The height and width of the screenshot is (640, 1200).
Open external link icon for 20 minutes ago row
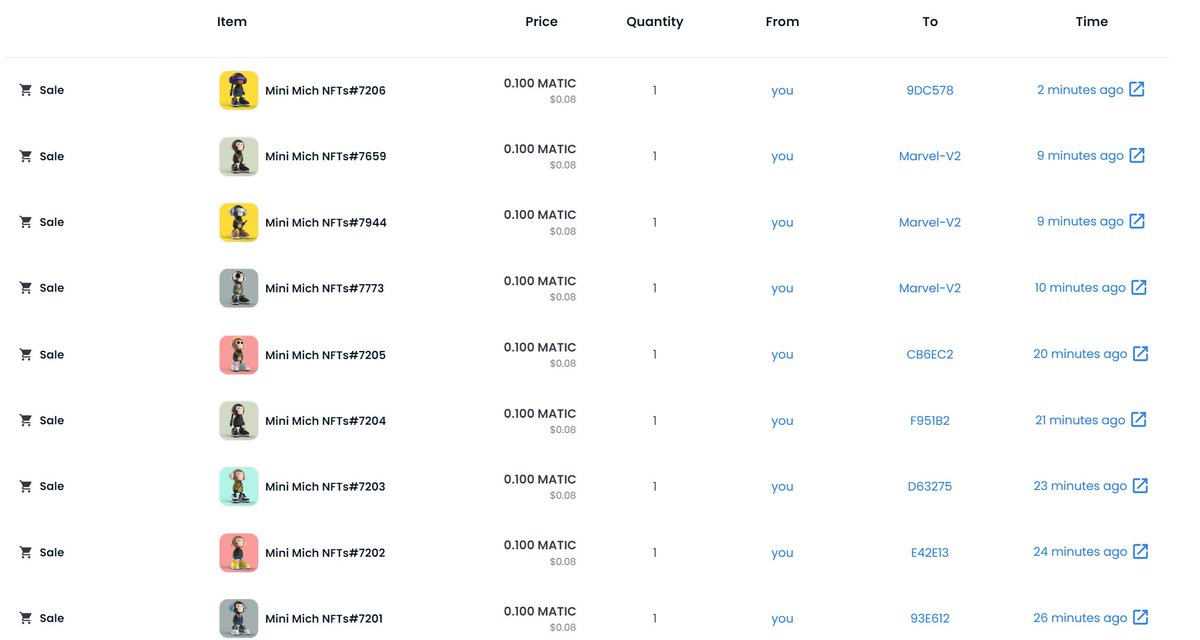pyautogui.click(x=1140, y=353)
